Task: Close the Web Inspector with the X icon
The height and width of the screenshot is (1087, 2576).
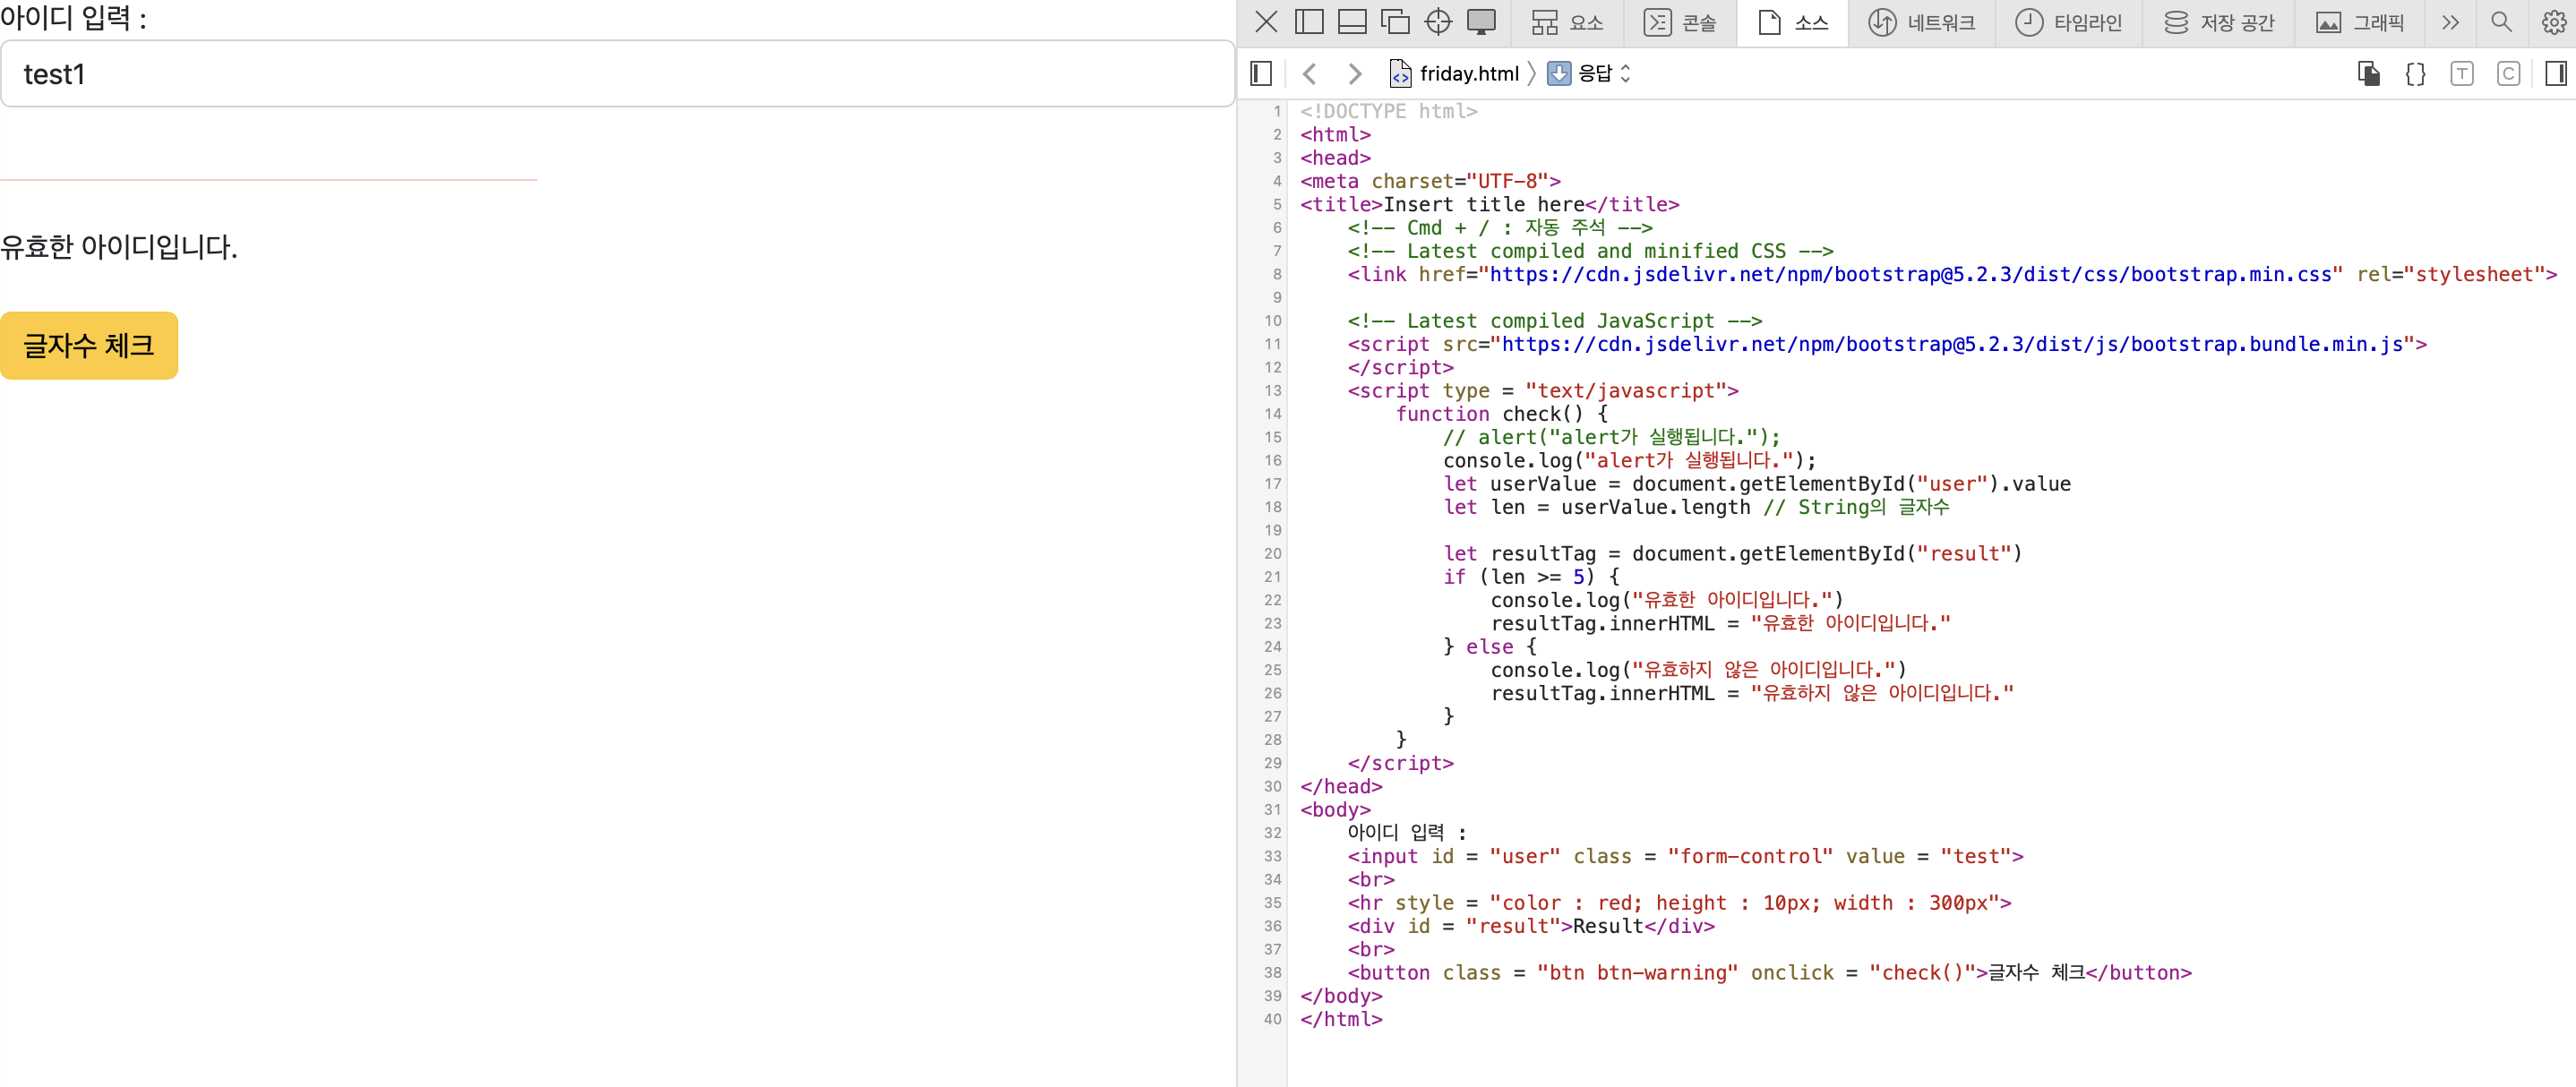Action: [1266, 22]
